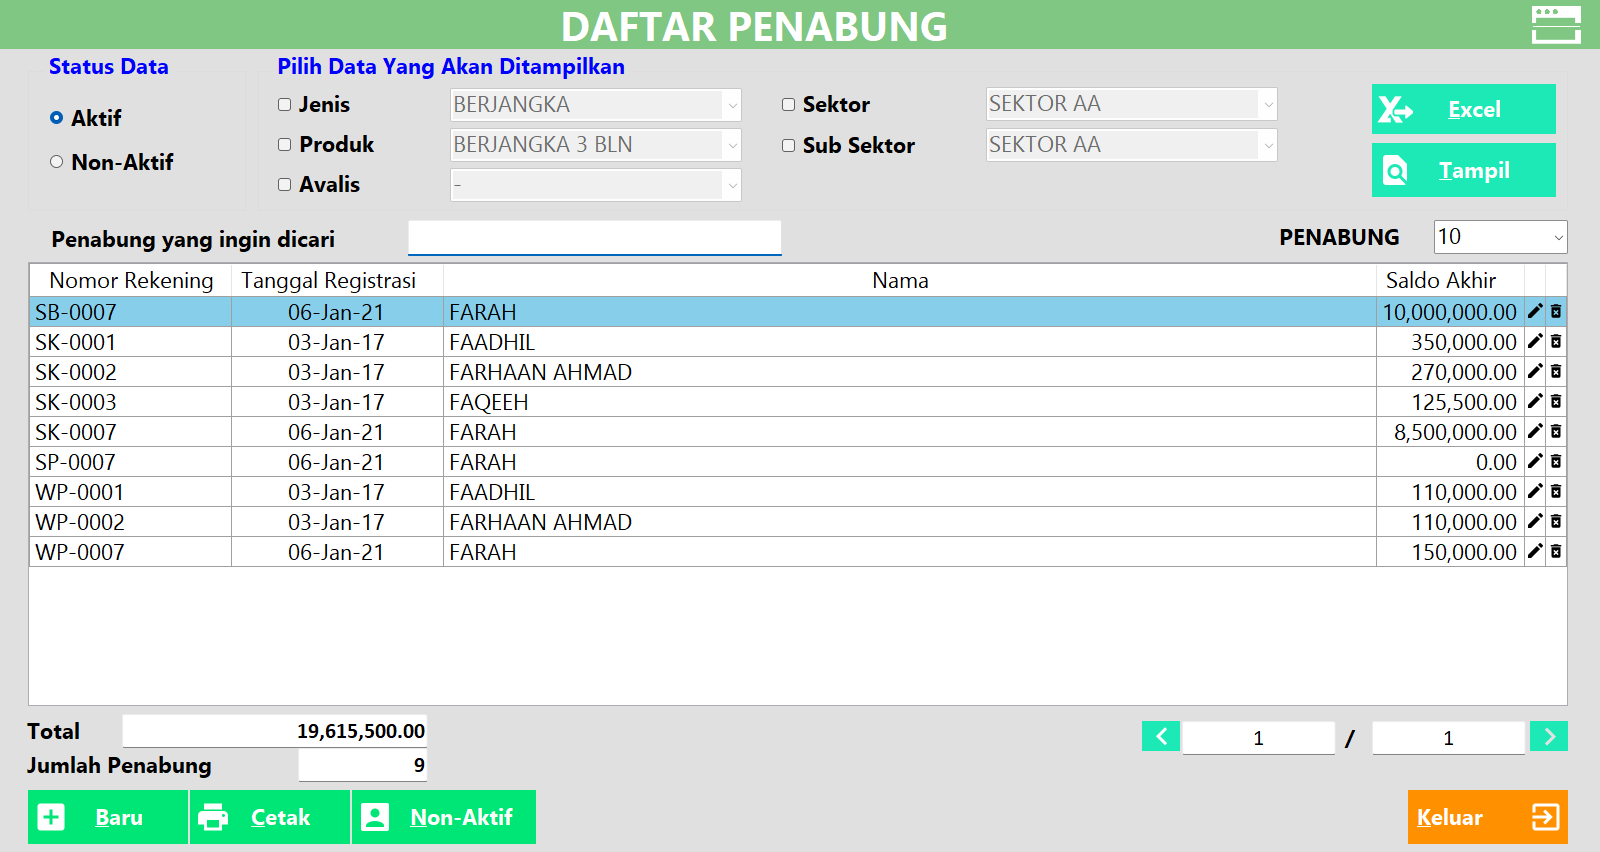Enable the Jenis filter checkbox

(x=285, y=105)
